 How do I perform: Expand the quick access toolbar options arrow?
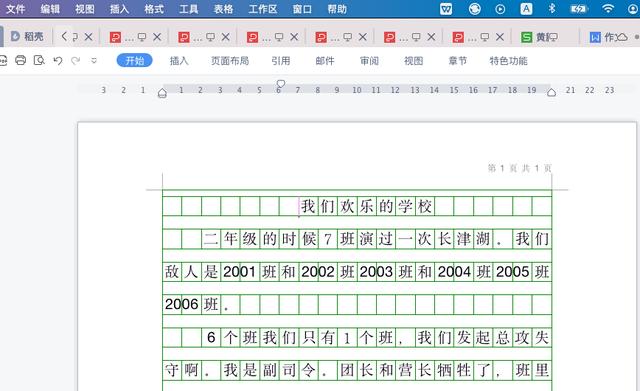click(94, 60)
